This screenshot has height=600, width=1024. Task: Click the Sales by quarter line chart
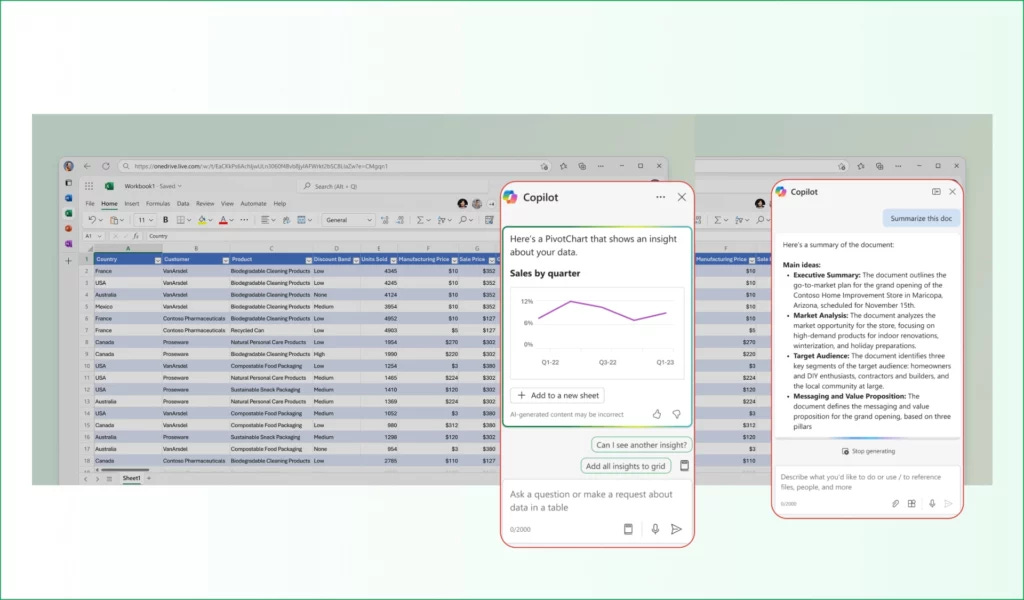click(x=597, y=333)
